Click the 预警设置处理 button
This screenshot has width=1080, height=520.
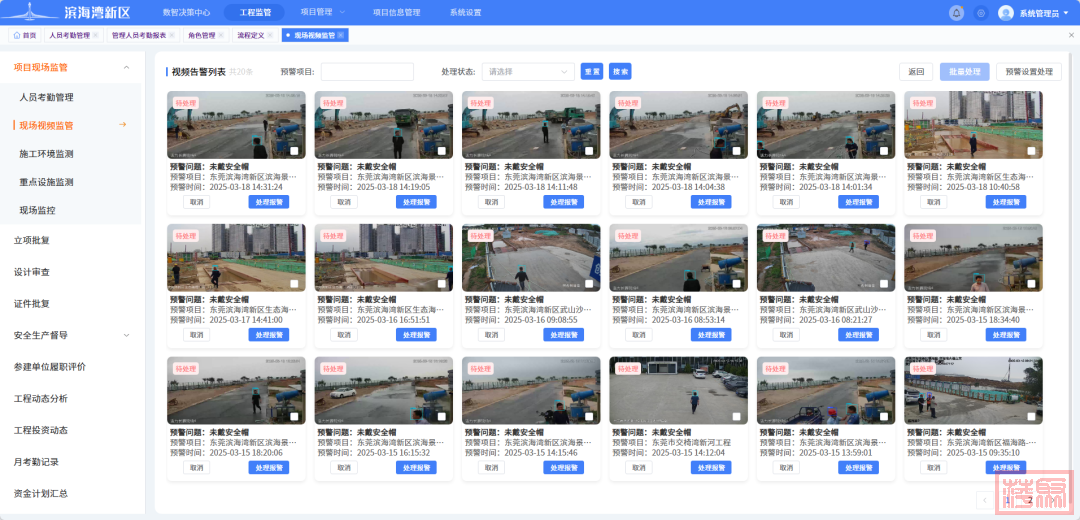pos(1030,72)
